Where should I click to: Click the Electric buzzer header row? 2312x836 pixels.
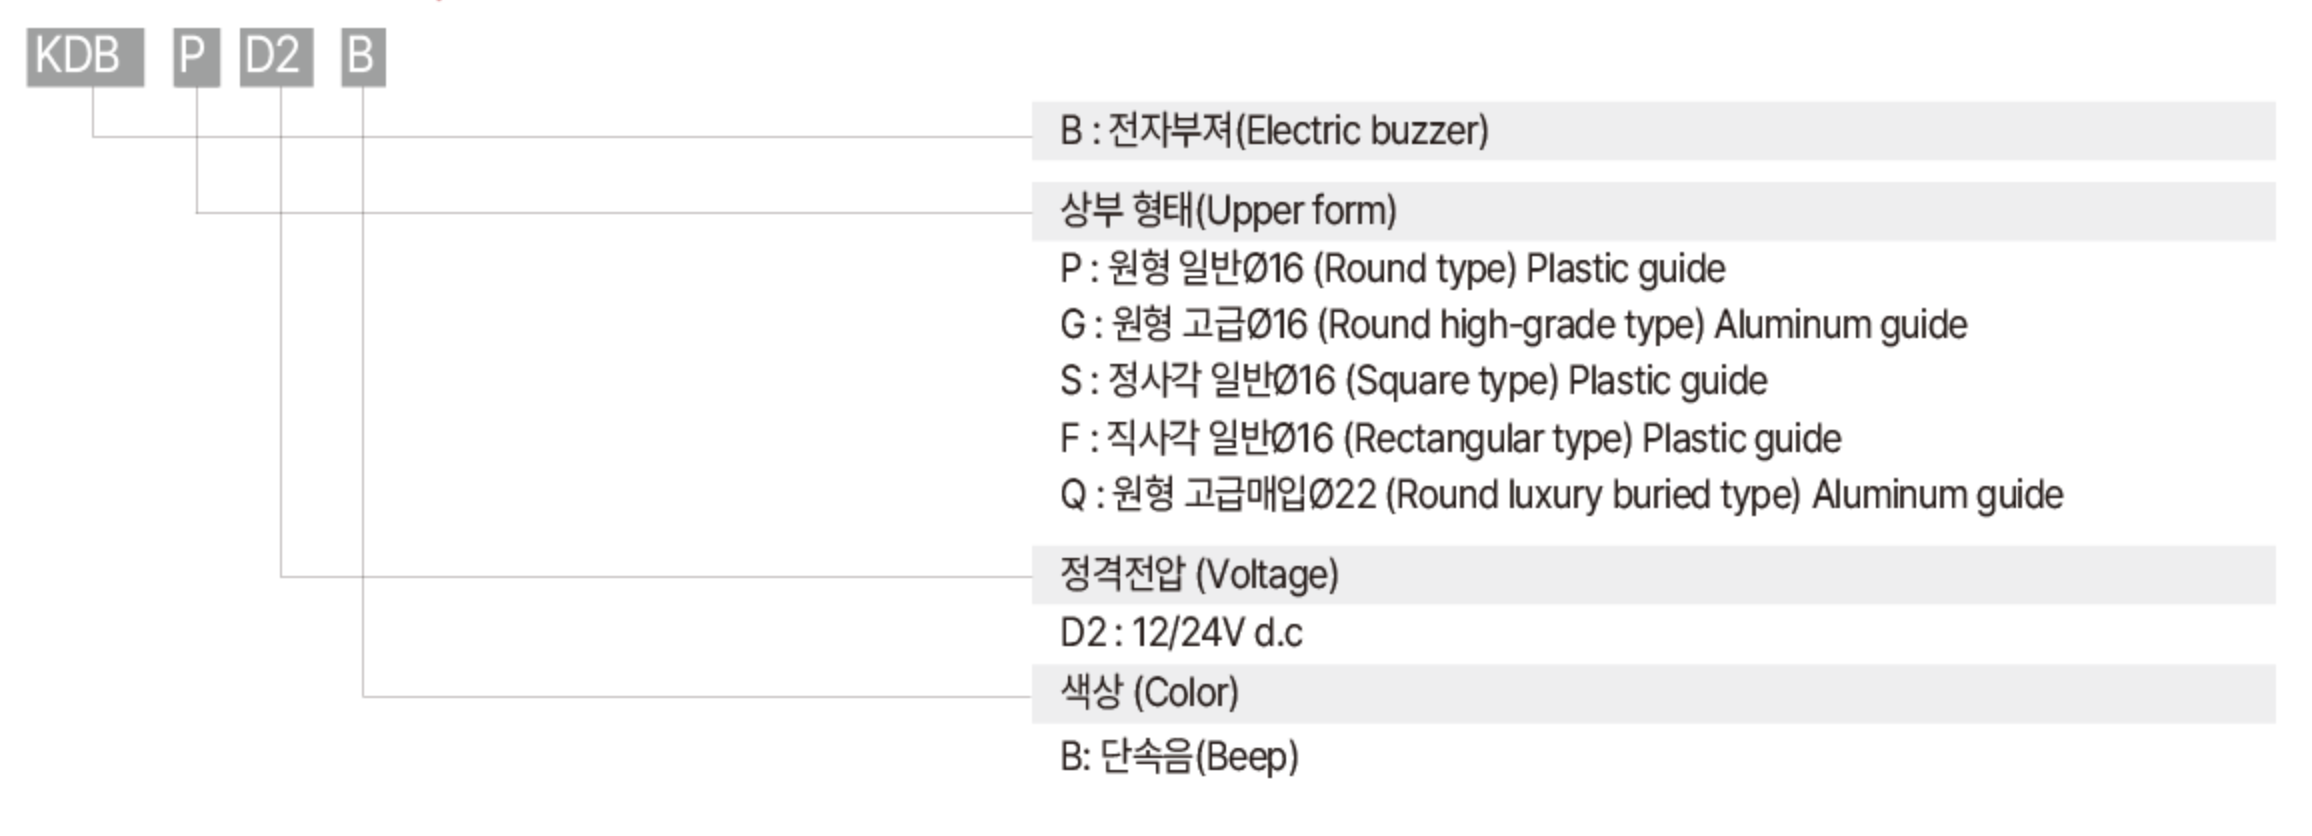click(x=1653, y=131)
